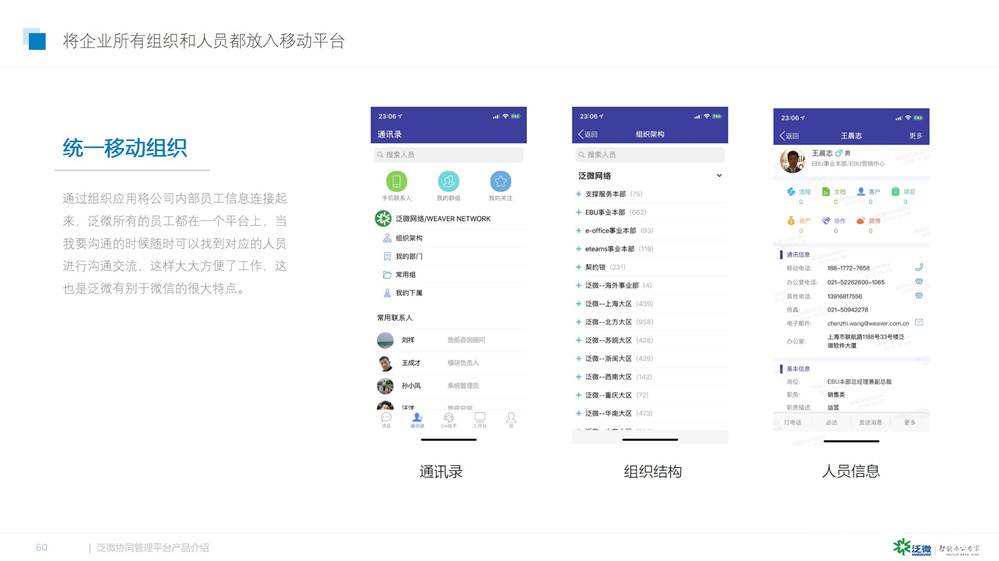The height and width of the screenshot is (561, 999).
Task: Send email via envelope icon
Action: click(x=919, y=323)
